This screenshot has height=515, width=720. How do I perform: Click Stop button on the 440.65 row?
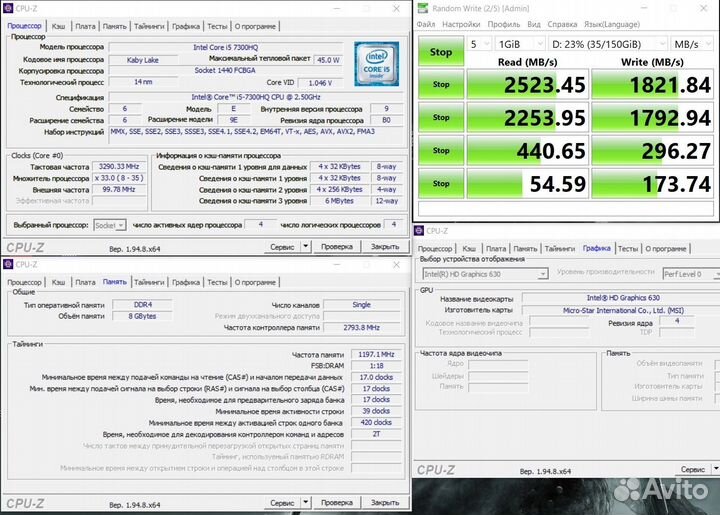(x=441, y=150)
